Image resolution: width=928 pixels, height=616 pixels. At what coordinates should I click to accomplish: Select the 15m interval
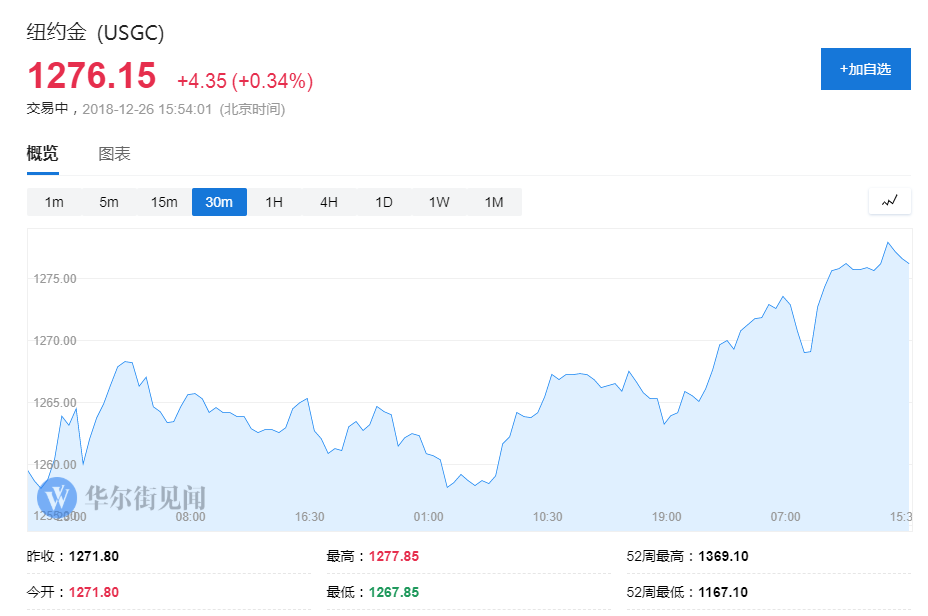coord(164,202)
